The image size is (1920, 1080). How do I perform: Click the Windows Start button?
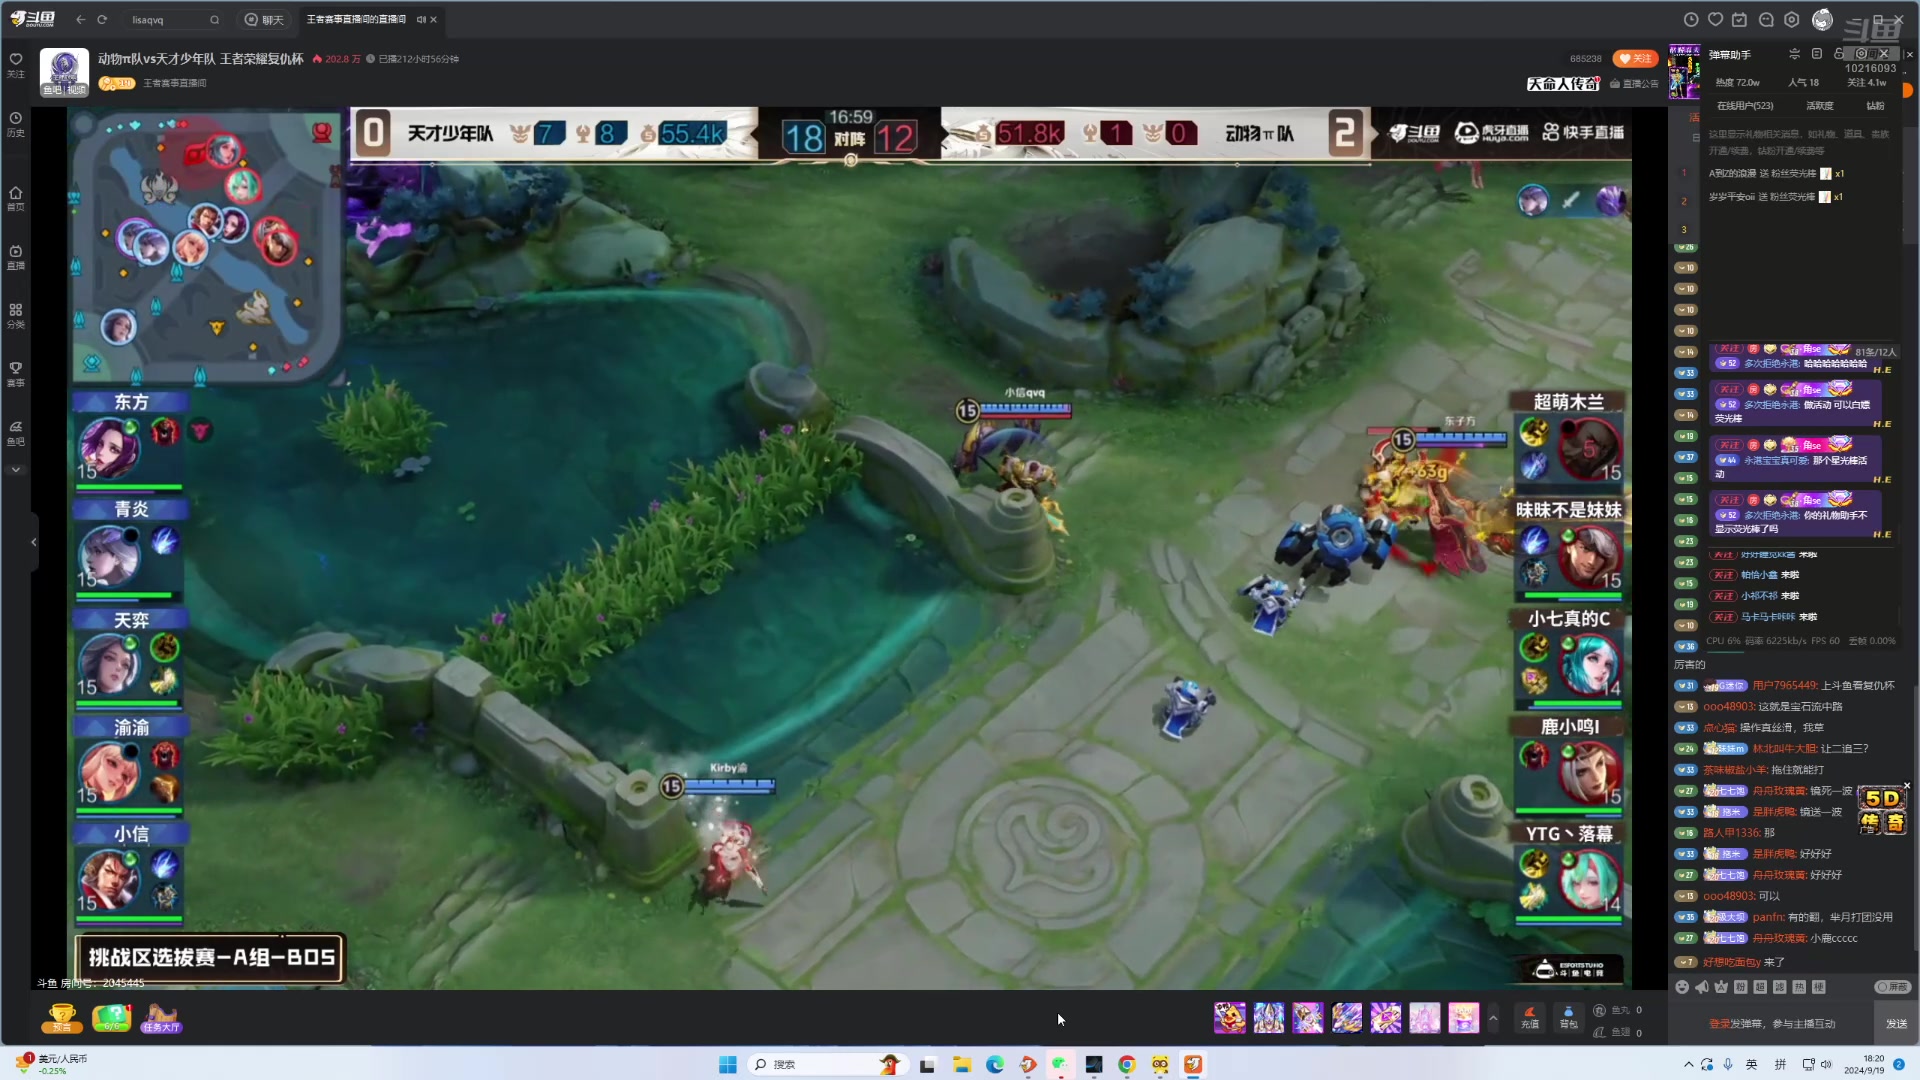tap(728, 1064)
